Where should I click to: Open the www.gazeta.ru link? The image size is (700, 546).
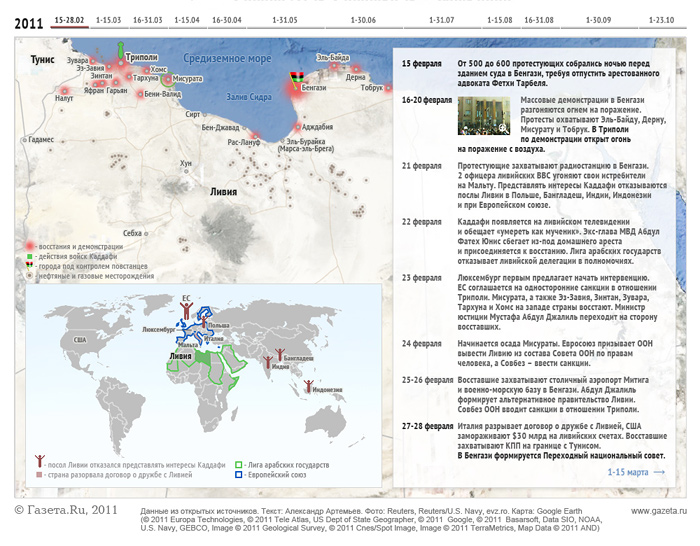[x=658, y=511]
